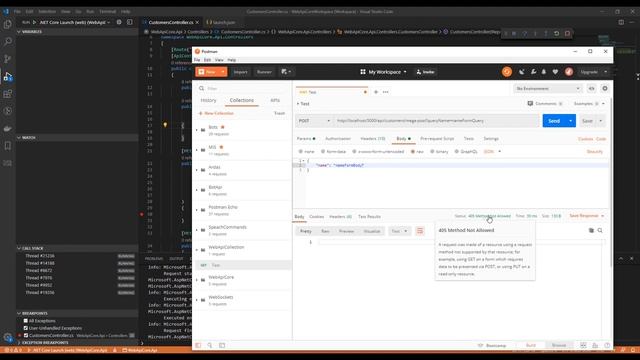This screenshot has width=640, height=360.
Task: Open VS Code Search in the activity bar
Action: (x=7, y=42)
